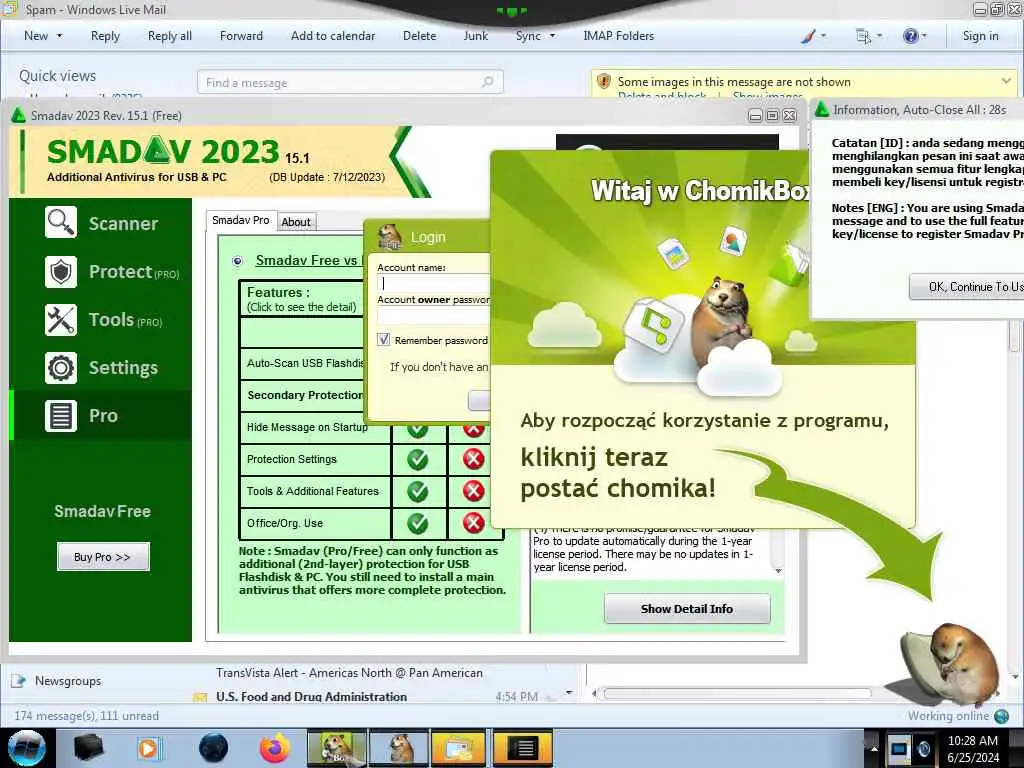Switch to the ChomikBox Login taskbar item

(x=337, y=748)
